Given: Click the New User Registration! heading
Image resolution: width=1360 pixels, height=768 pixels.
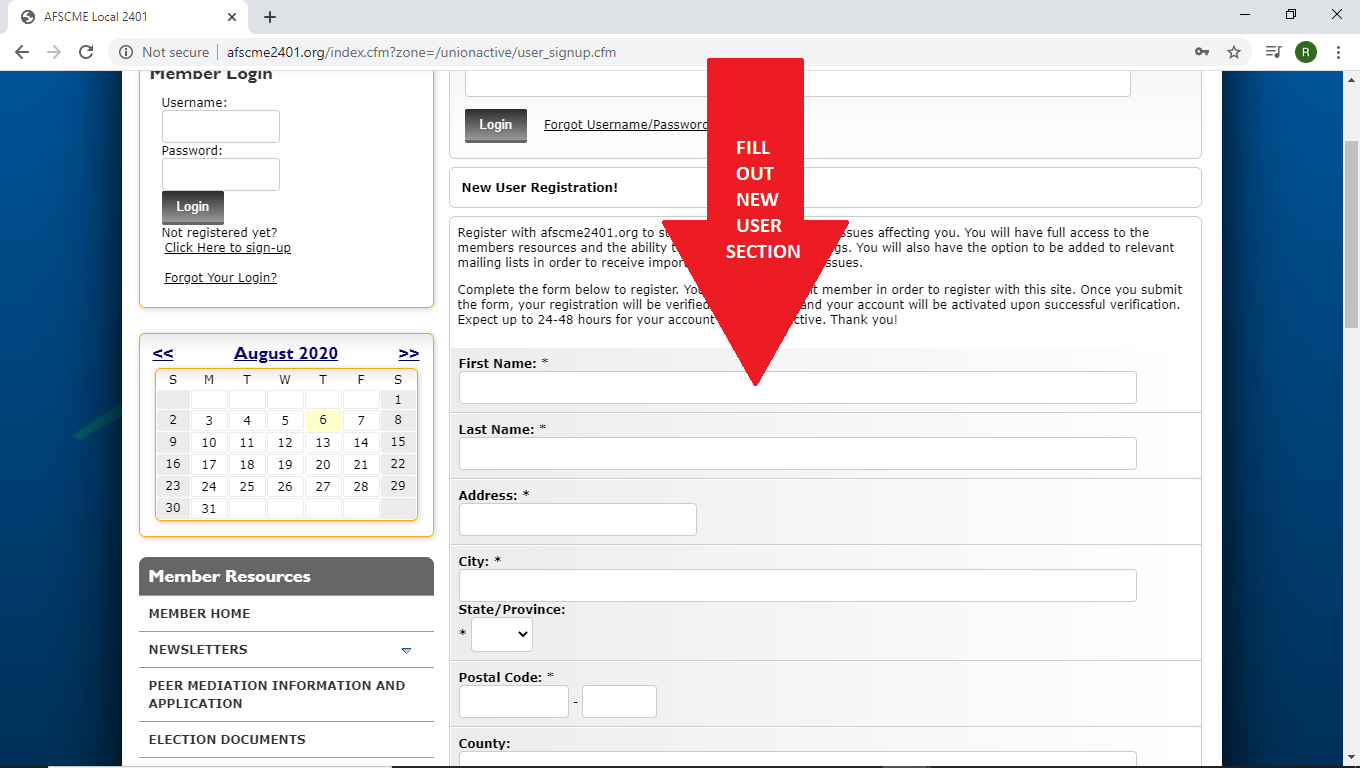Looking at the screenshot, I should pyautogui.click(x=540, y=187).
